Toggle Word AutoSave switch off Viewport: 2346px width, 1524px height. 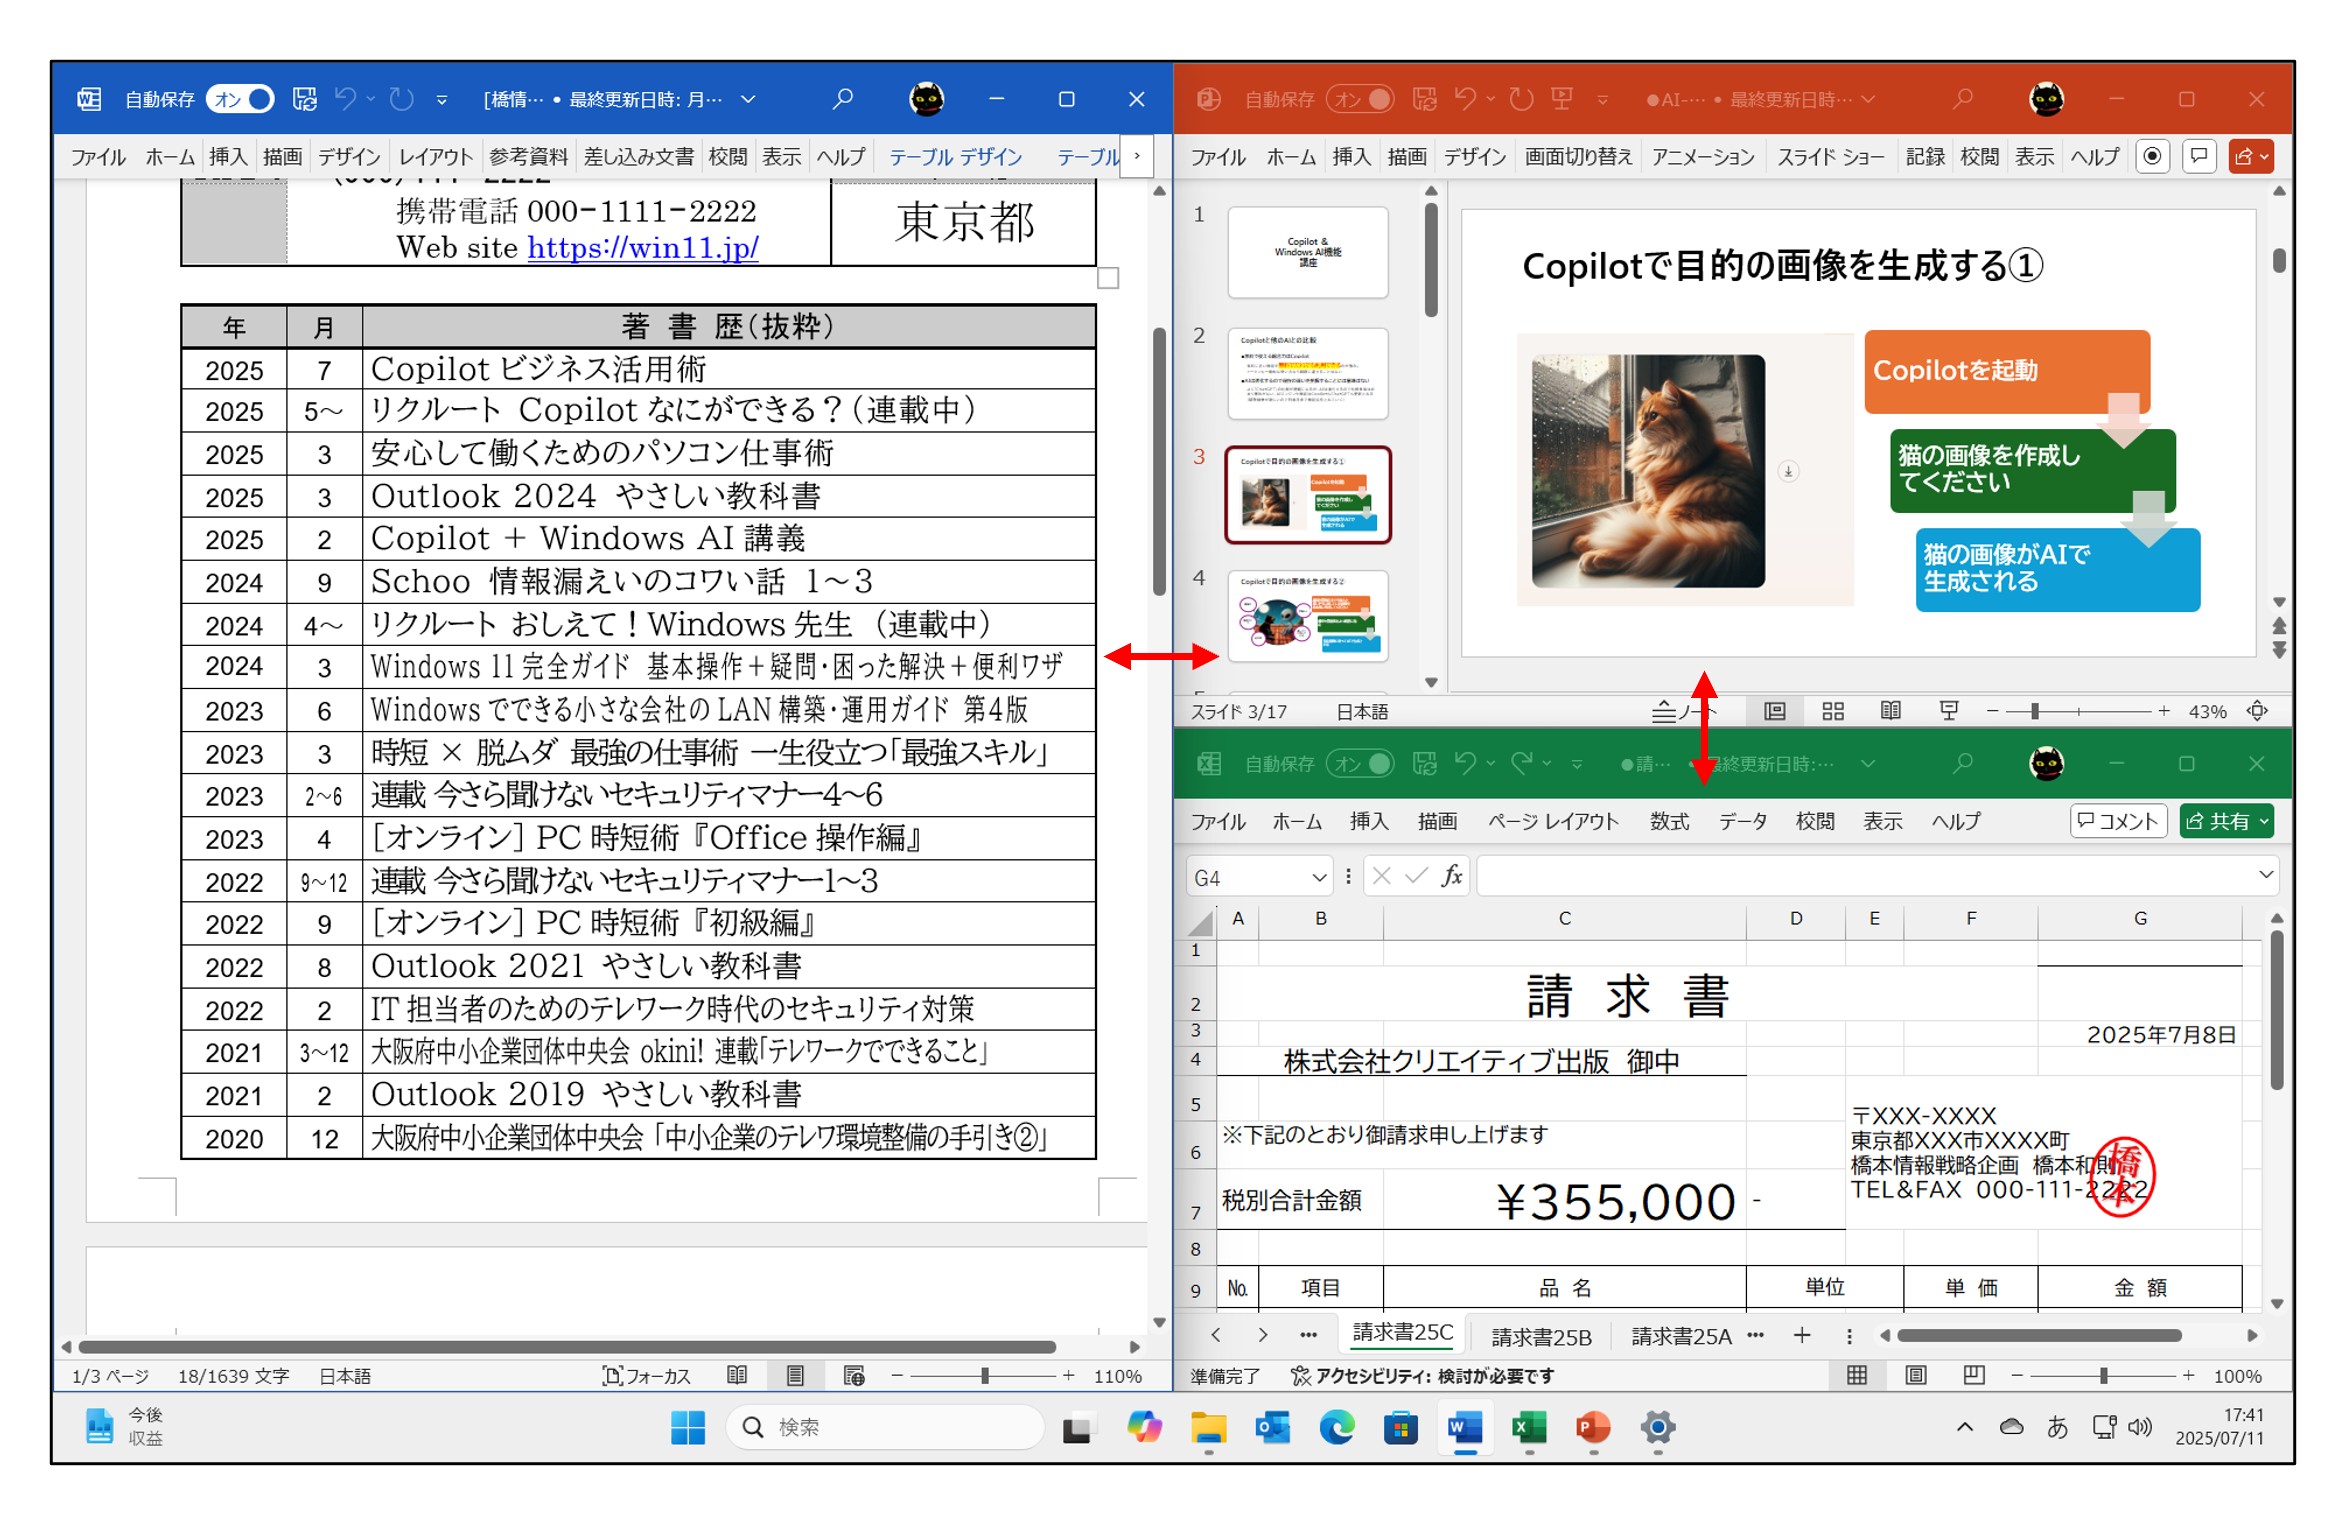[241, 99]
